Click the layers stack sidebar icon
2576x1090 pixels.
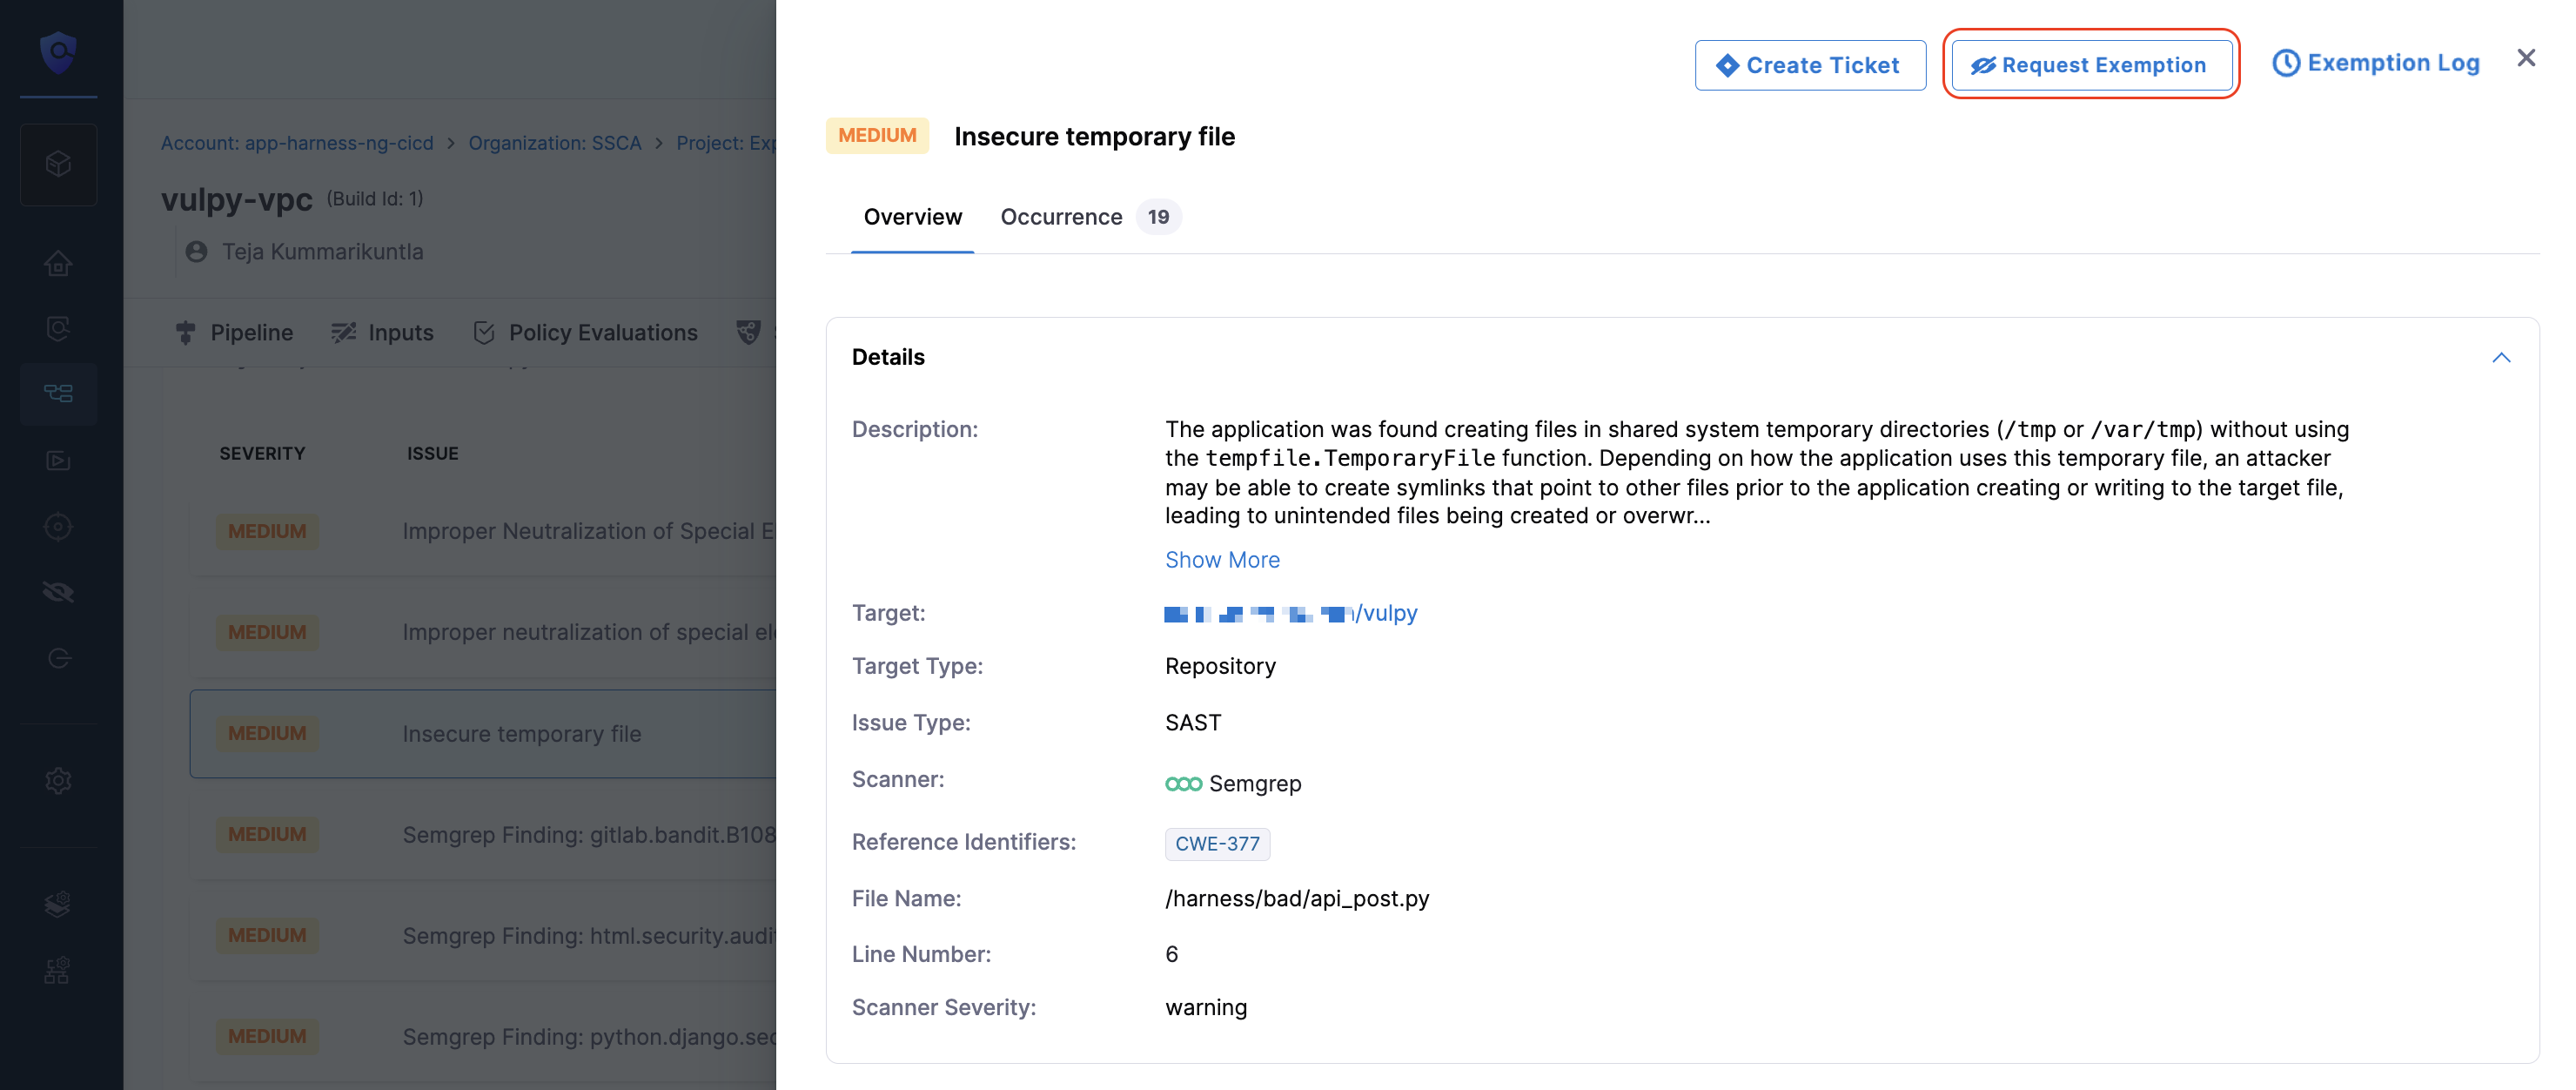tap(58, 904)
